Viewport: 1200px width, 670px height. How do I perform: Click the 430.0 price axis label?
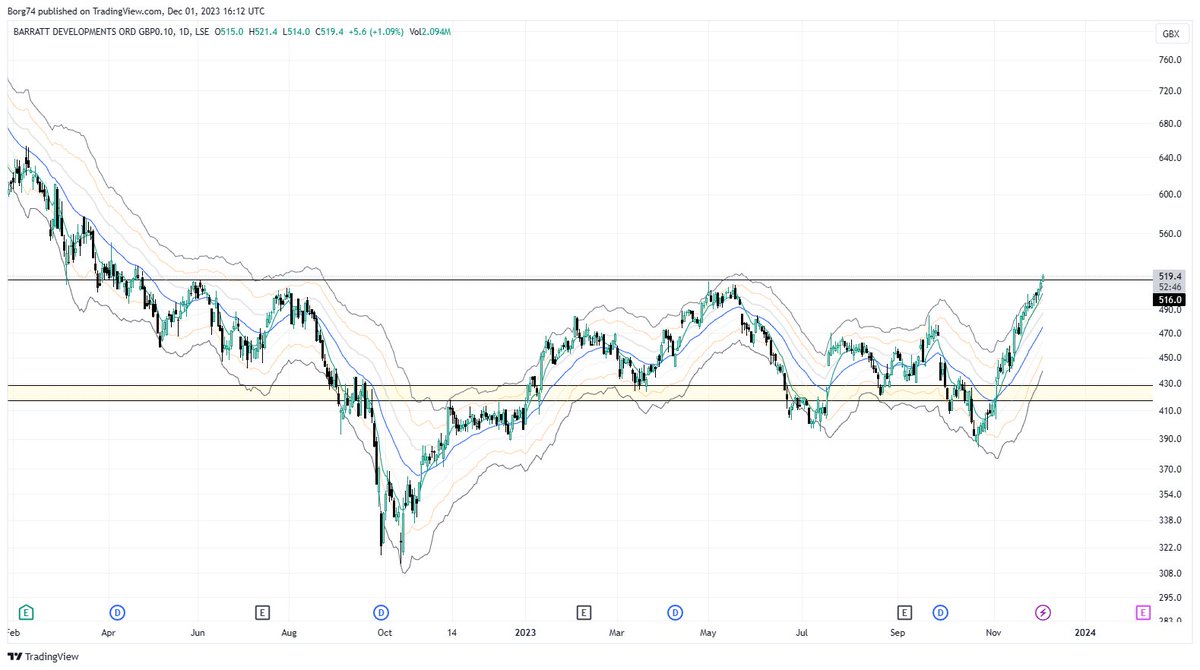pyautogui.click(x=1170, y=384)
